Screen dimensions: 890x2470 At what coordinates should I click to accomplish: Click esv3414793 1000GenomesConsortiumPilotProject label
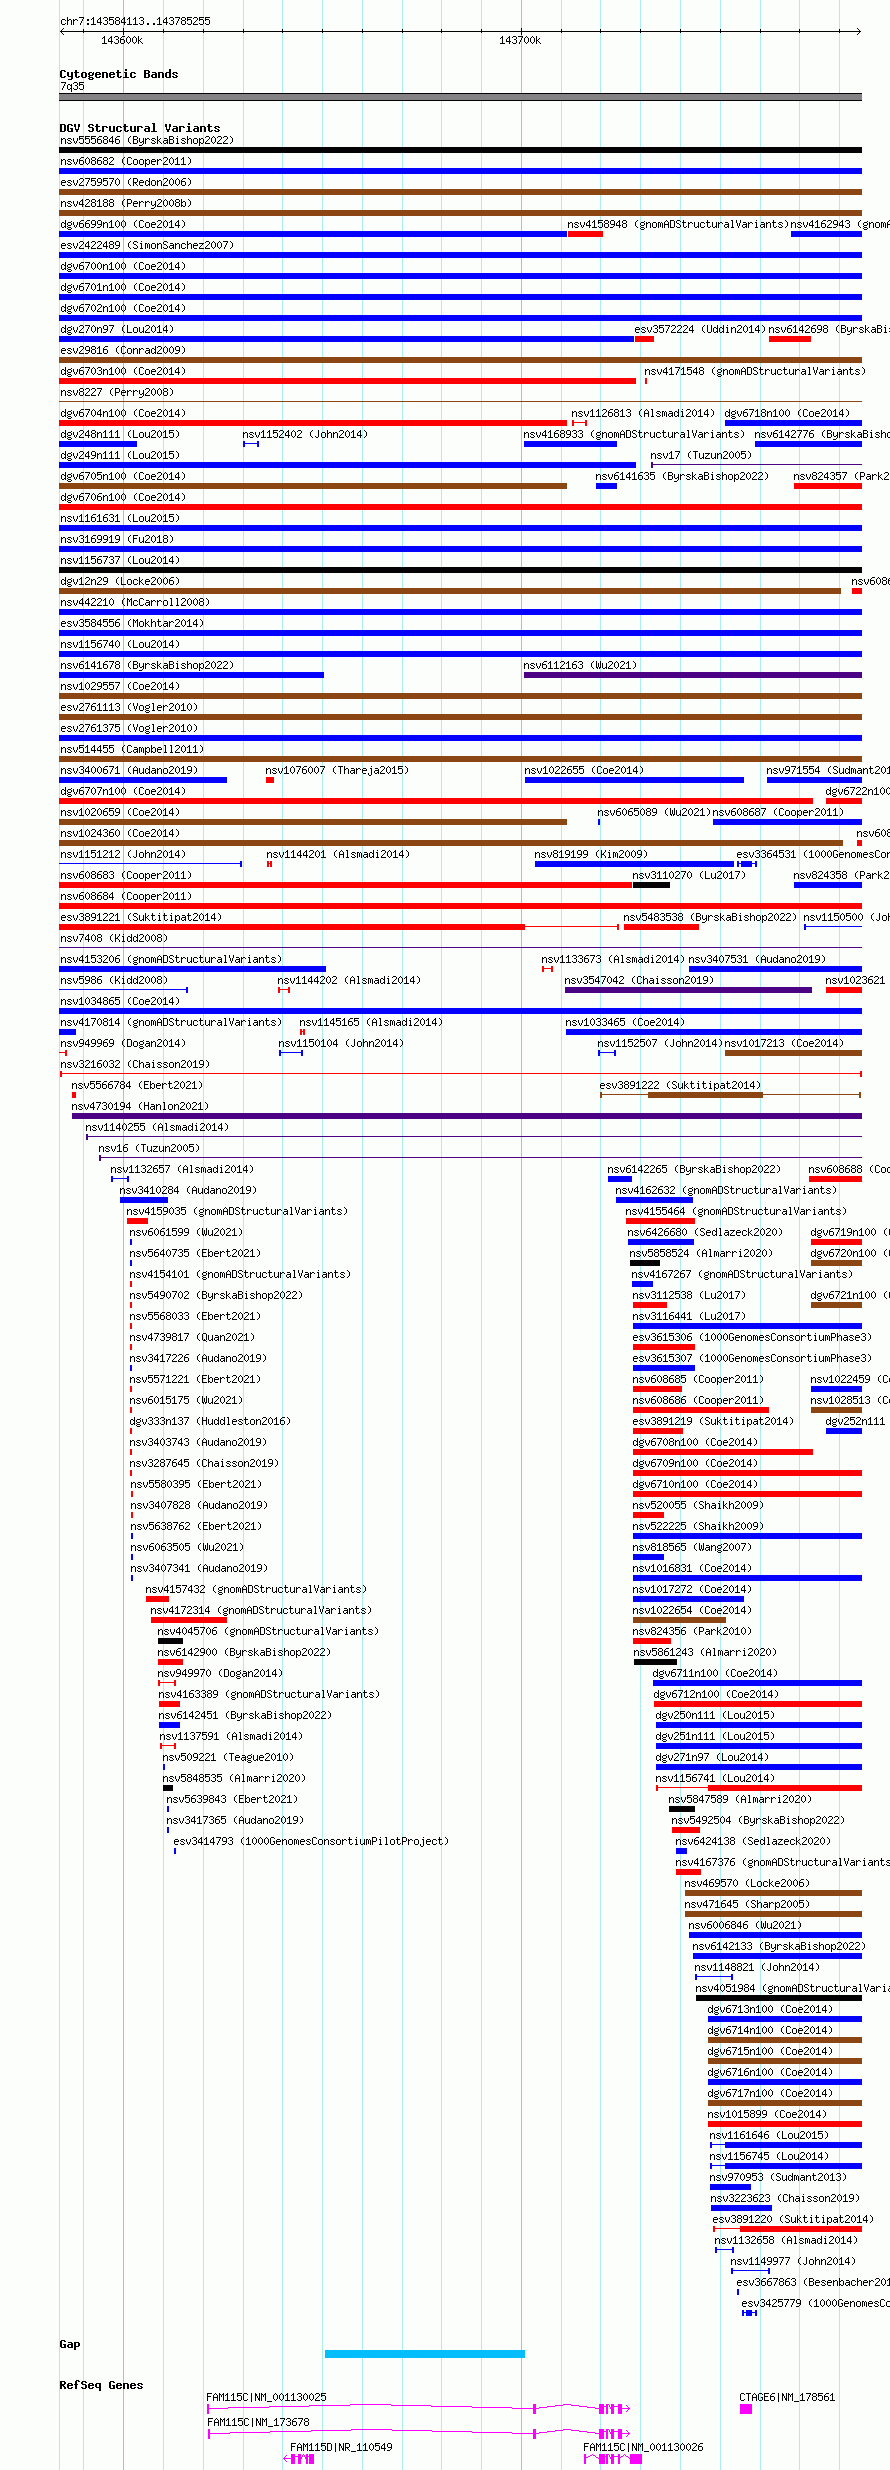311,1841
